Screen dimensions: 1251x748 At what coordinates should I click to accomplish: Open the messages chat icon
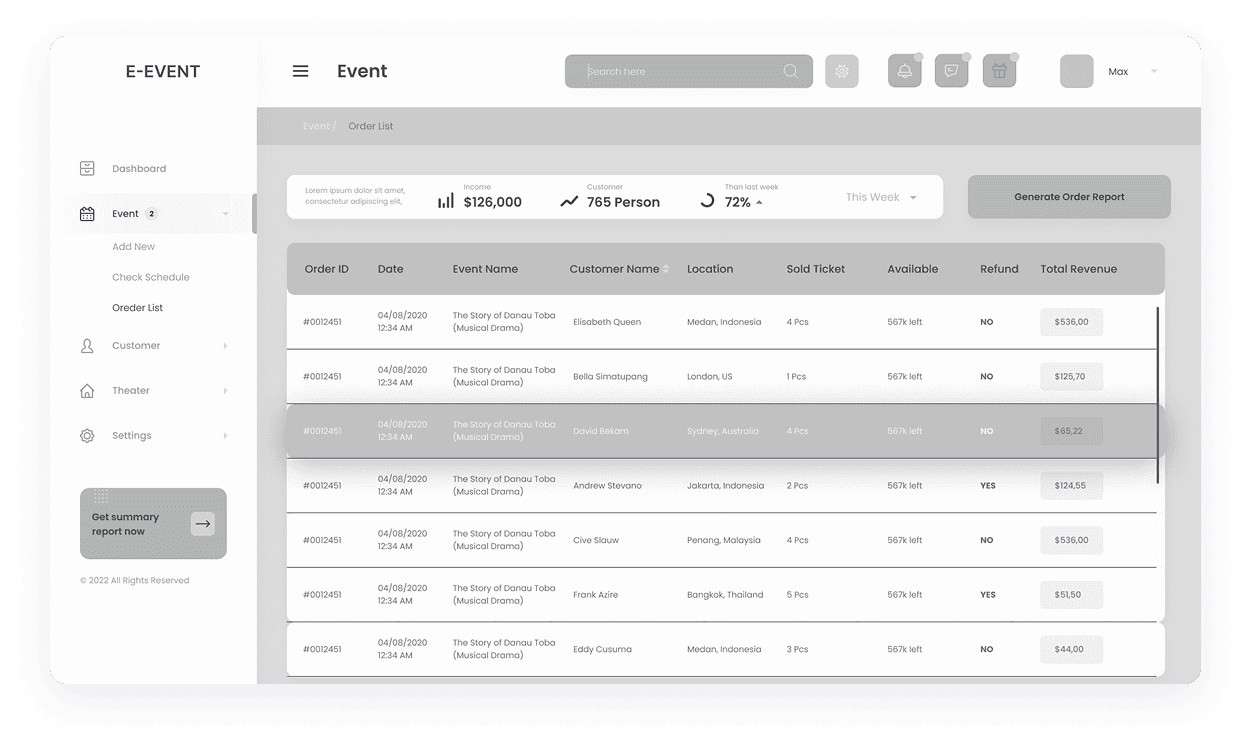pos(951,71)
